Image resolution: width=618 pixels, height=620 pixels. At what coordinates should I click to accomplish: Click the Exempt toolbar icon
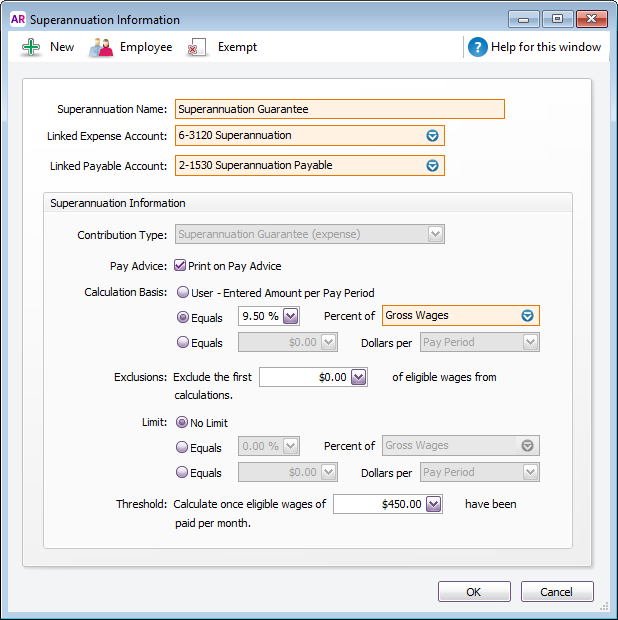tap(198, 47)
